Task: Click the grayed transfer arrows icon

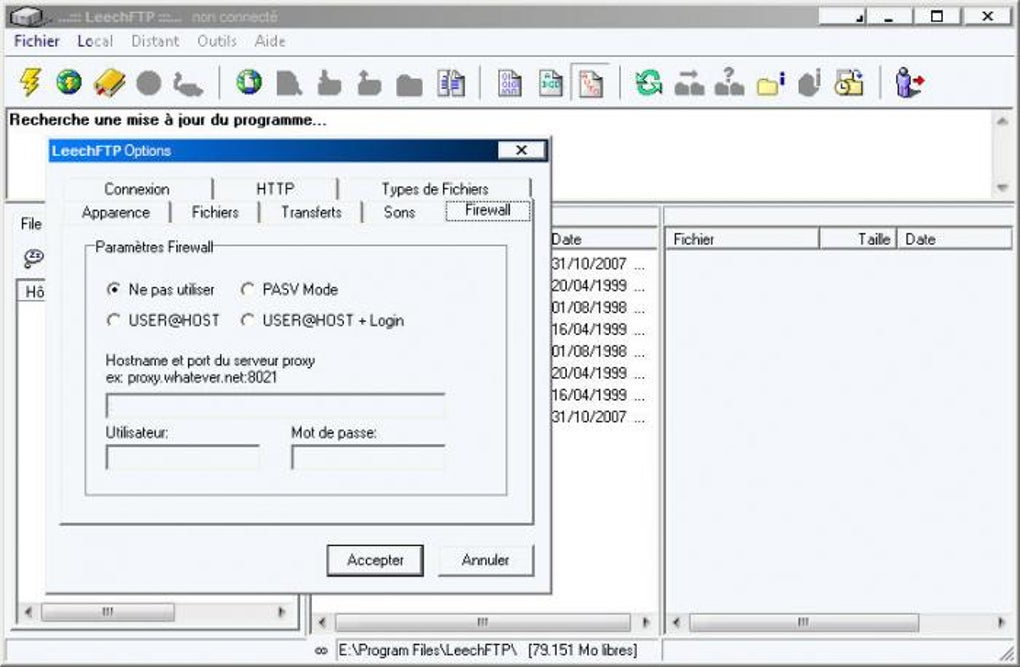Action: [689, 83]
